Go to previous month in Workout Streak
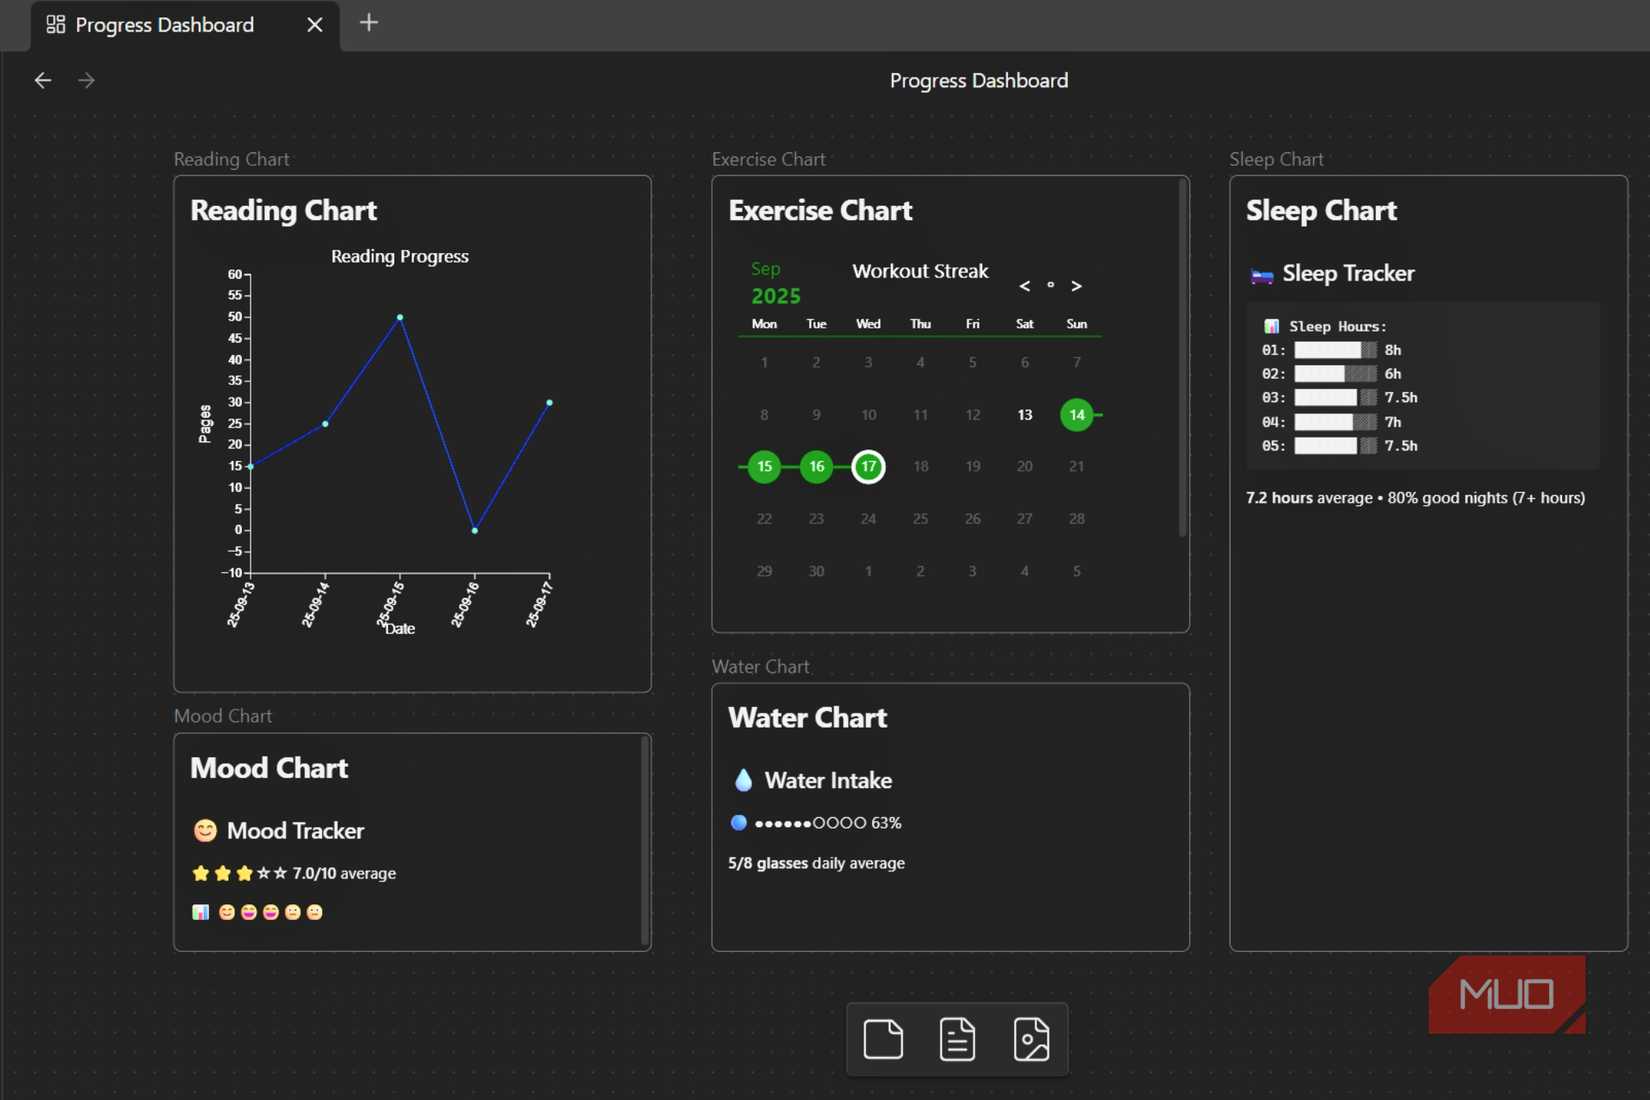Viewport: 1650px width, 1100px height. click(x=1024, y=286)
